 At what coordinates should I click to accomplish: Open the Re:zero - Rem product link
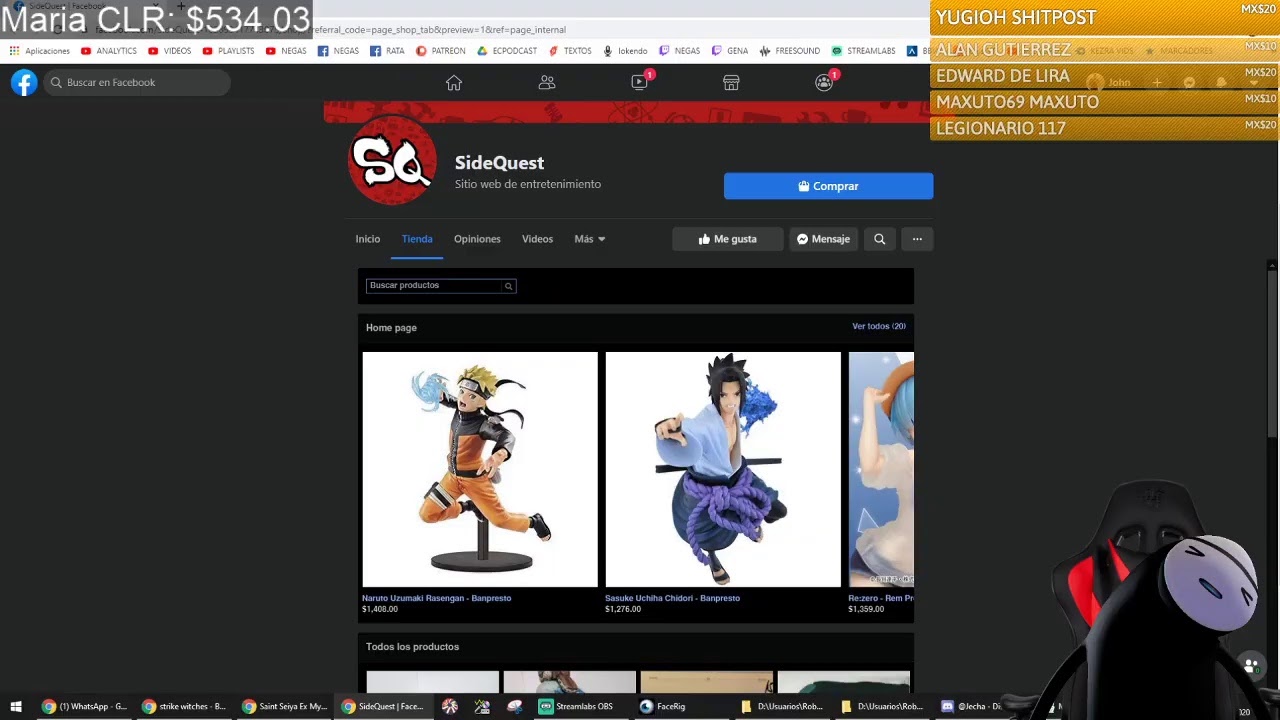pyautogui.click(x=881, y=598)
